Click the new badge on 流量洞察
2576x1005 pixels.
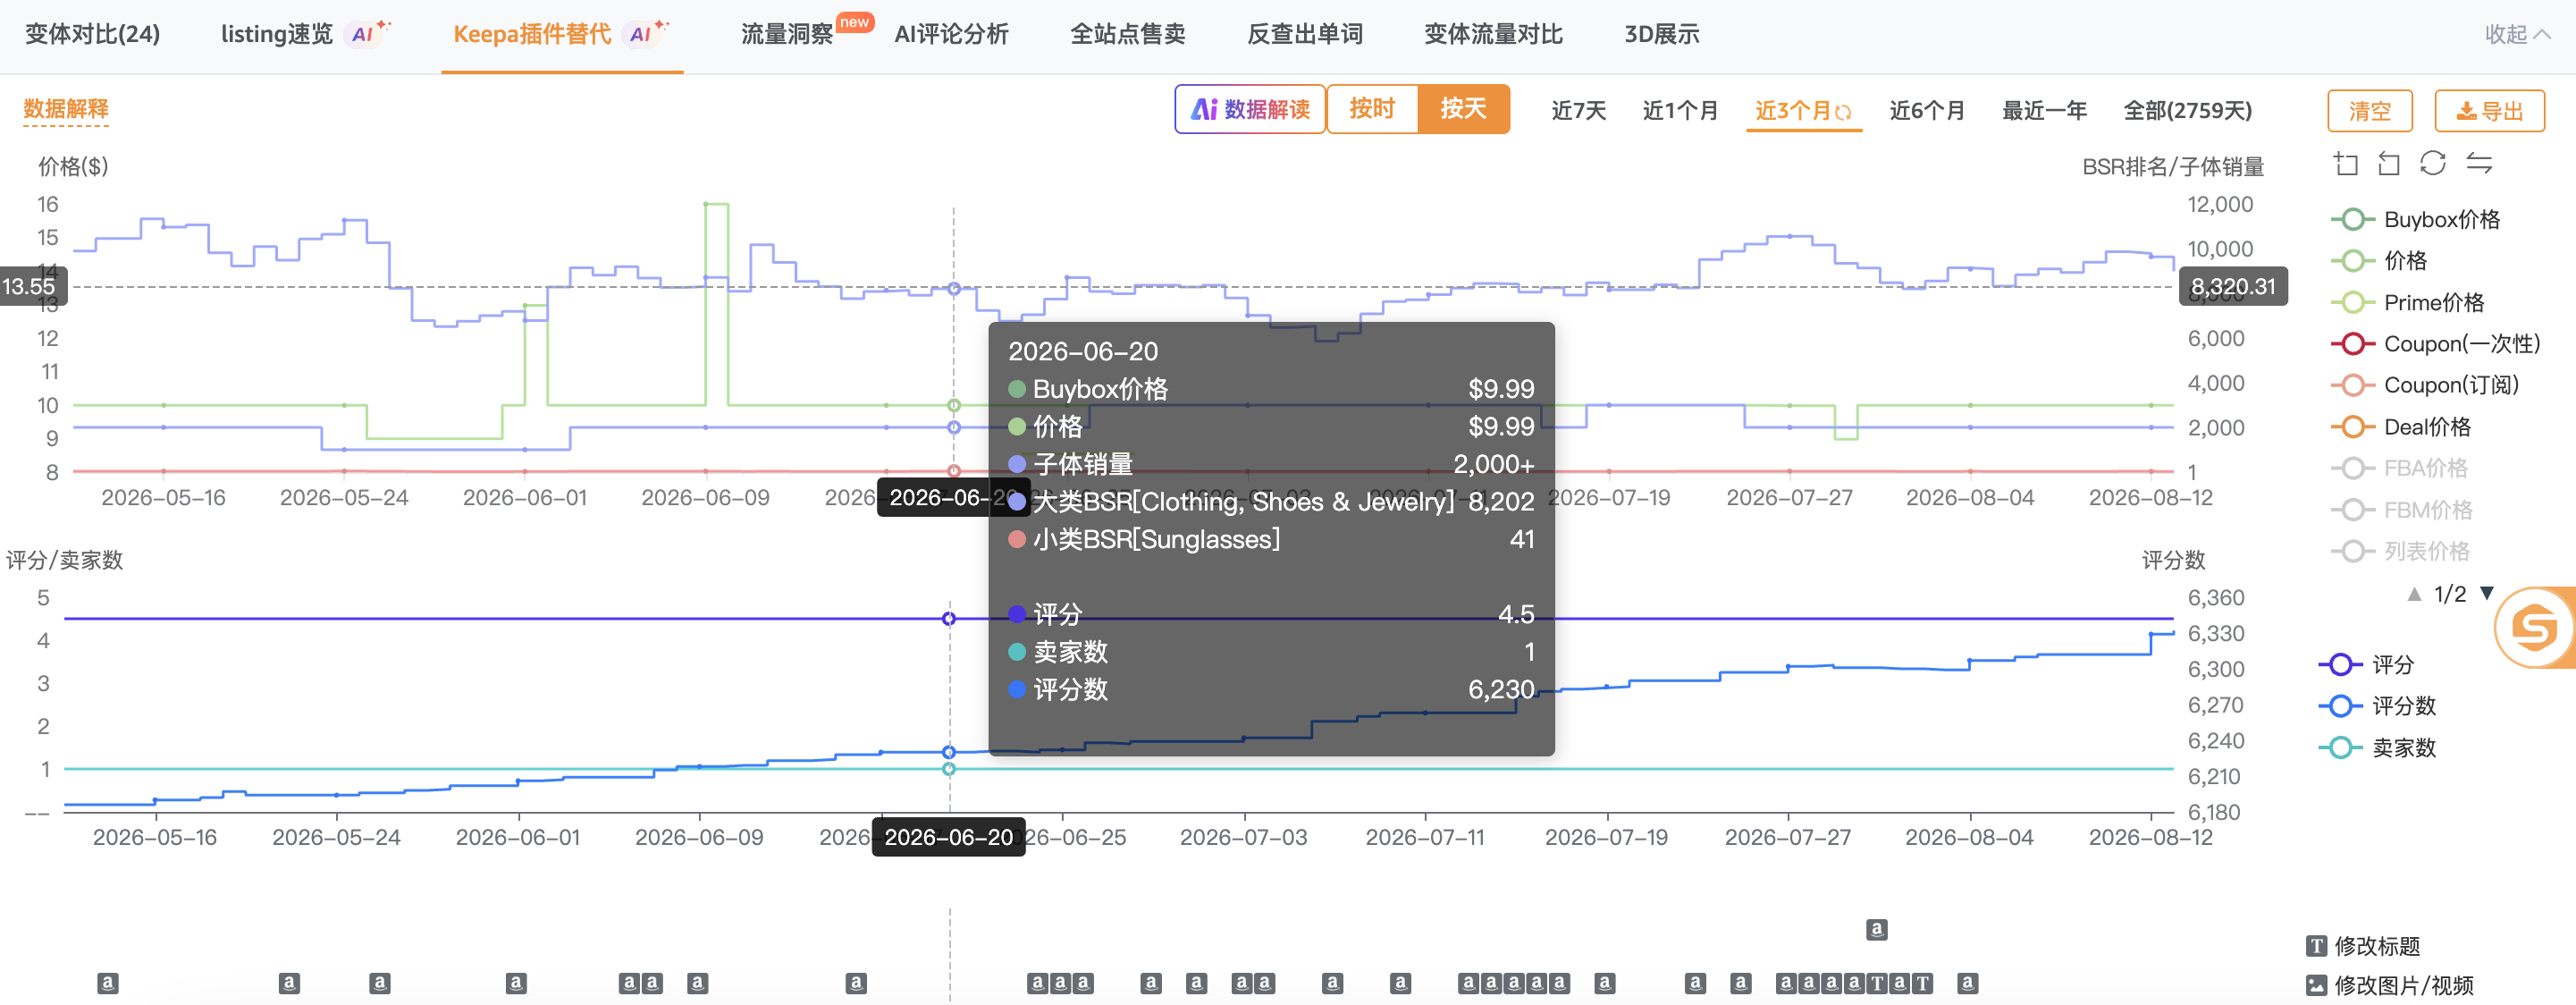854,22
